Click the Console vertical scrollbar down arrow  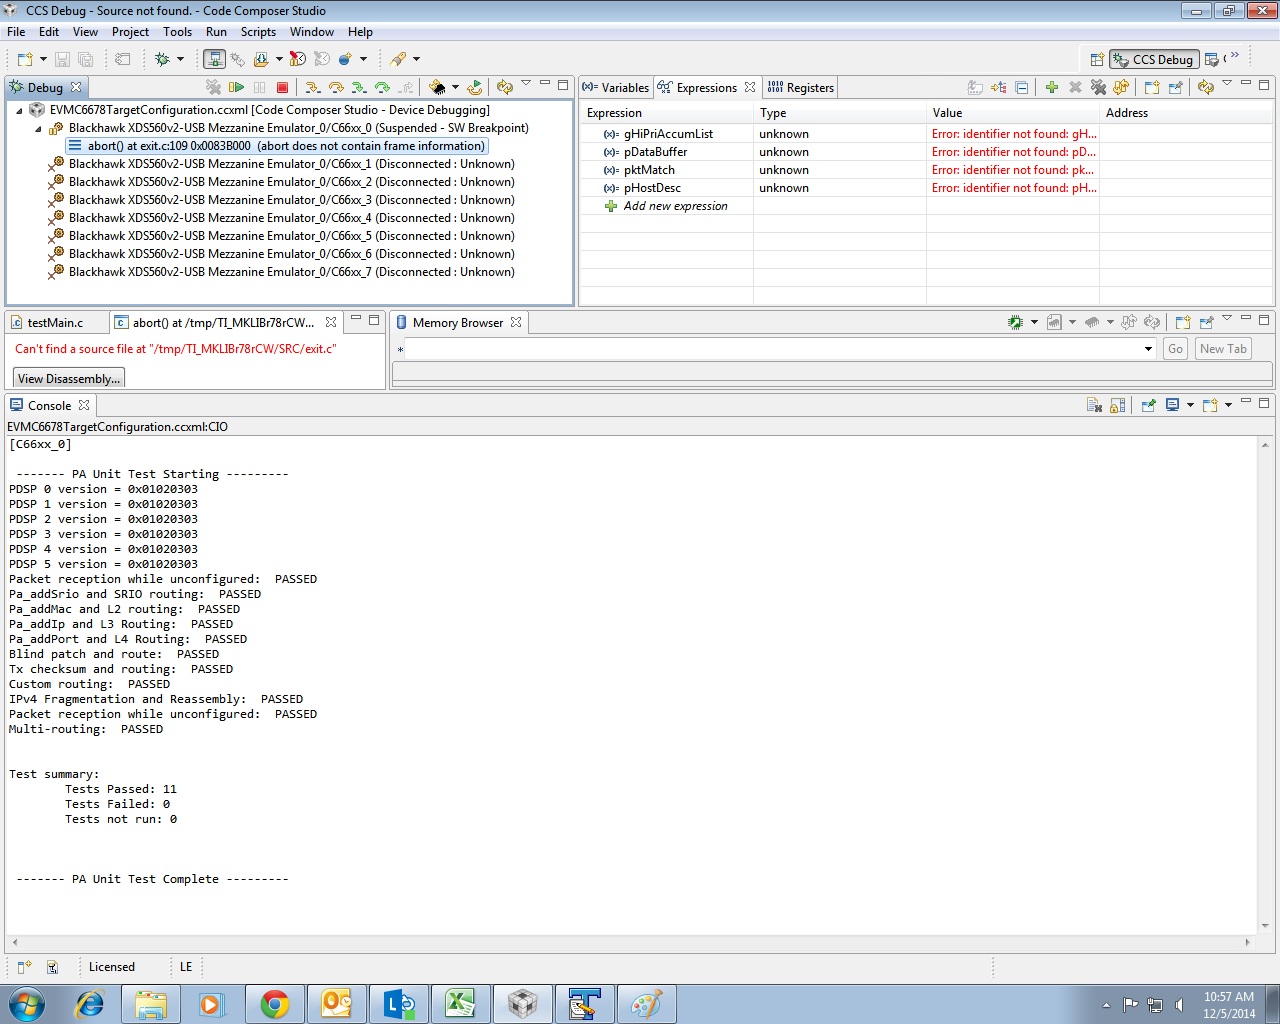(x=1265, y=926)
